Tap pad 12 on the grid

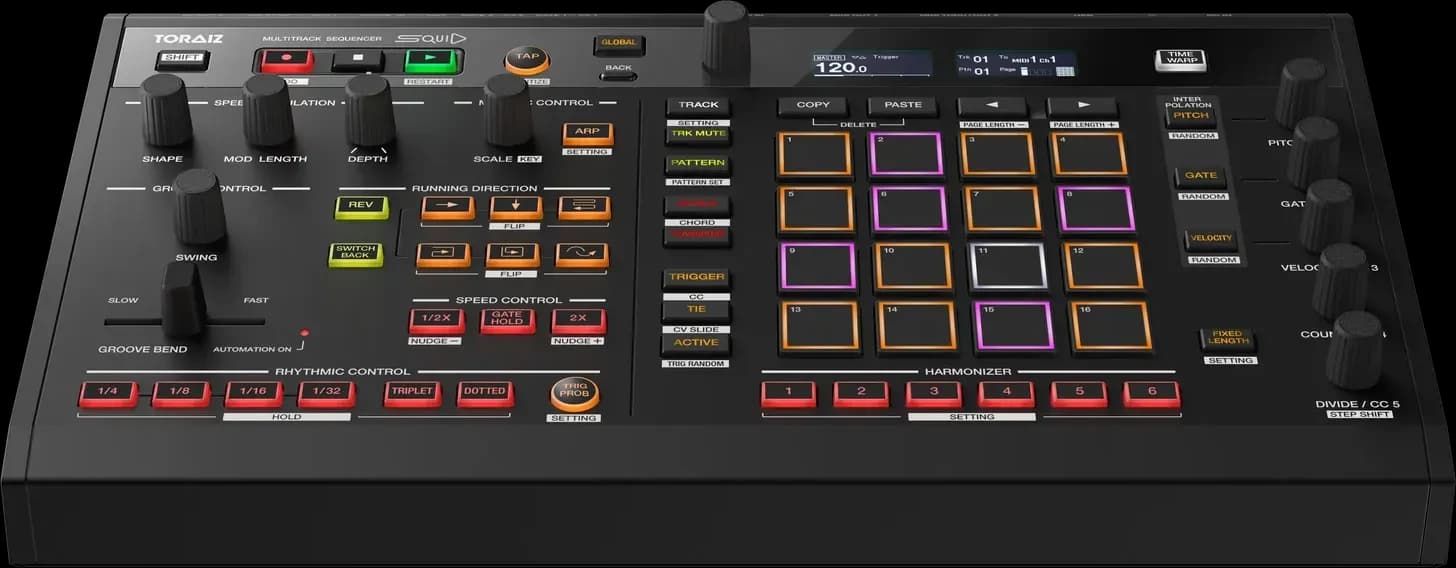(1102, 265)
